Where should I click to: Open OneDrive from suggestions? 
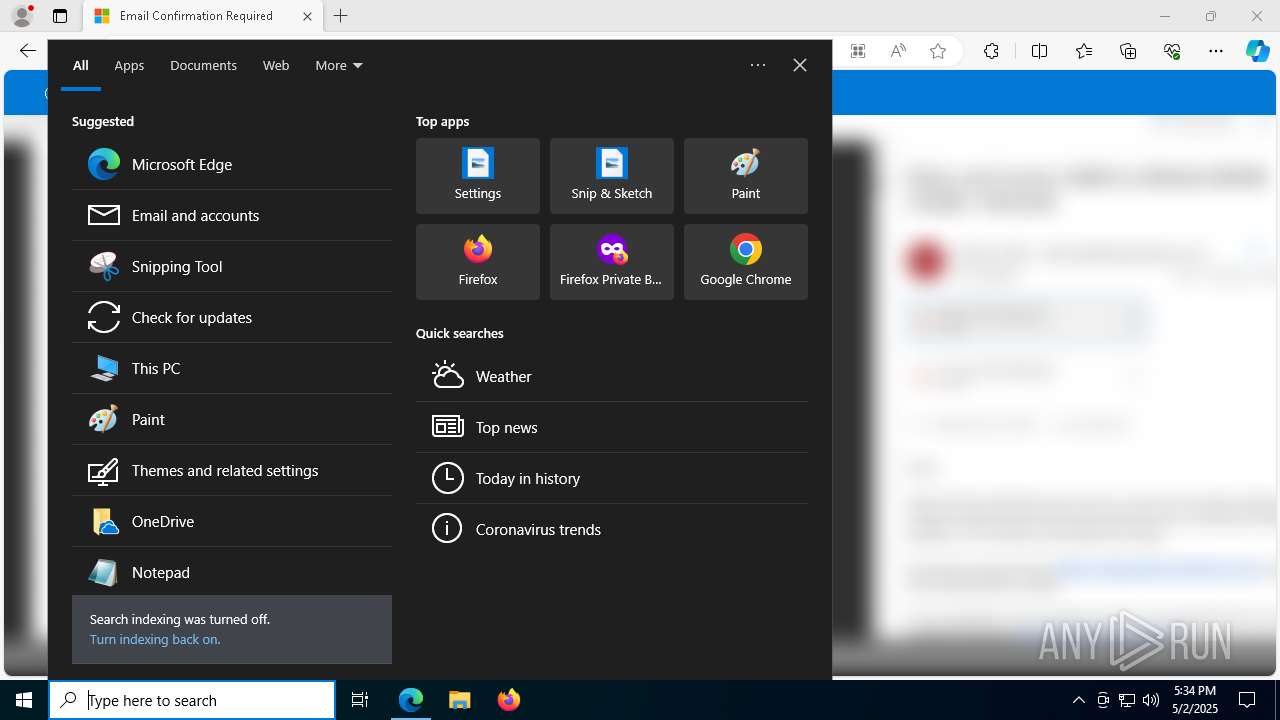coord(232,521)
